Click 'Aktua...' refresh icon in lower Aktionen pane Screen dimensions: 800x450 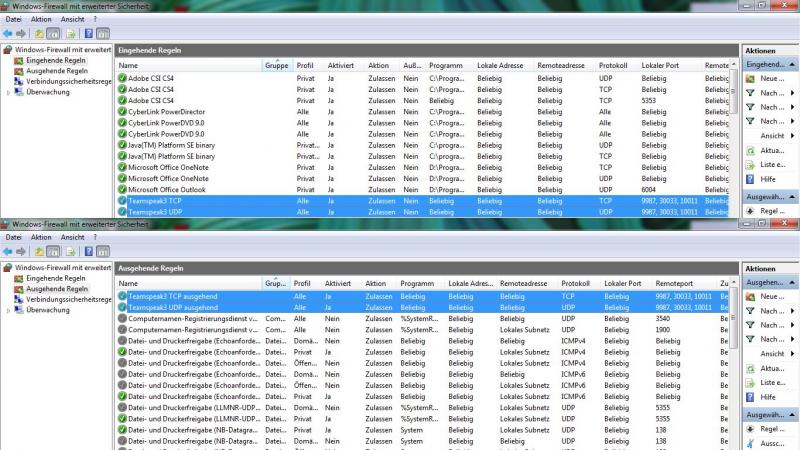pos(751,367)
